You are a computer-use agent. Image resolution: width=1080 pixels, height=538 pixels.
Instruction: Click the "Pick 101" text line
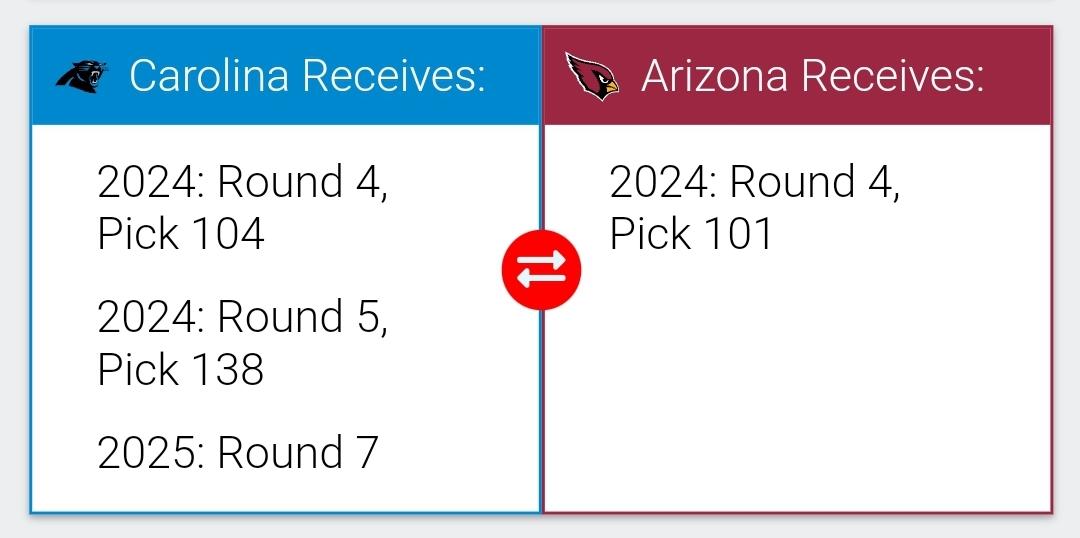(x=691, y=233)
